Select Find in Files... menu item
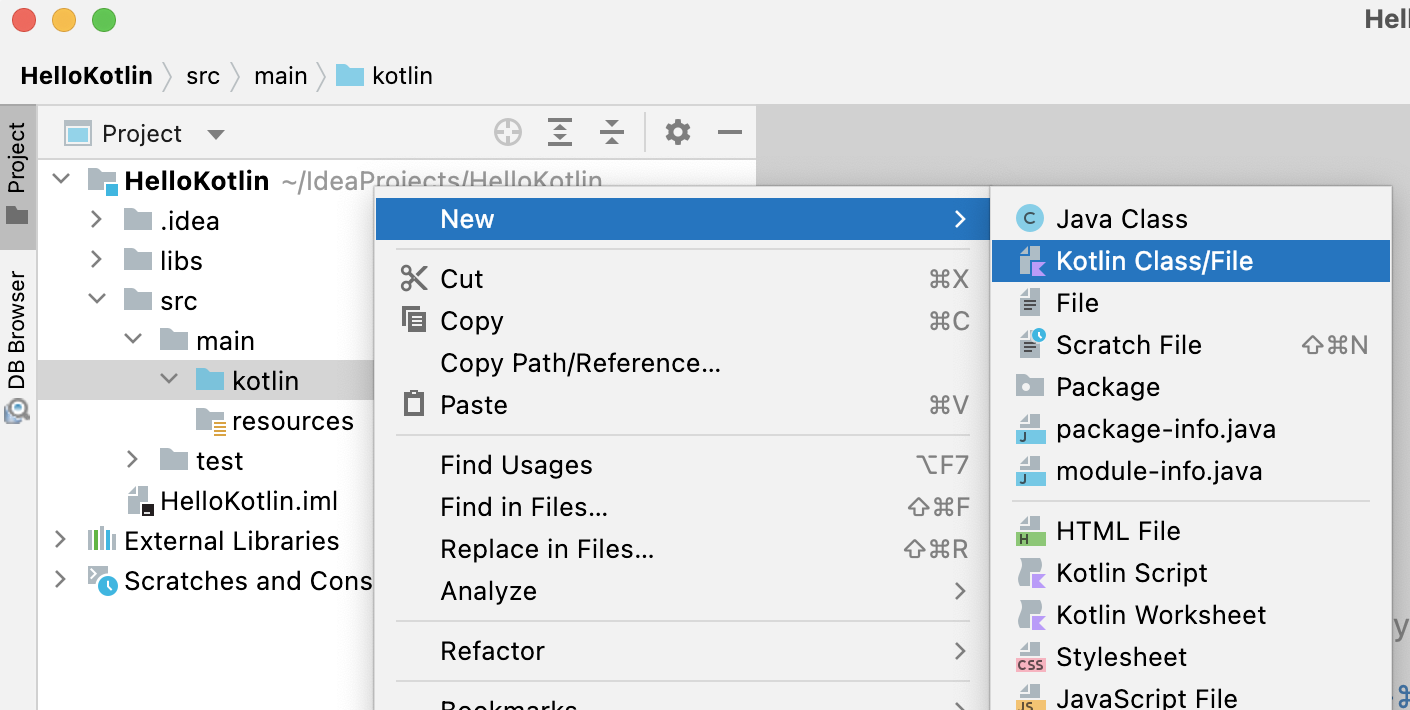This screenshot has height=710, width=1410. (x=683, y=507)
